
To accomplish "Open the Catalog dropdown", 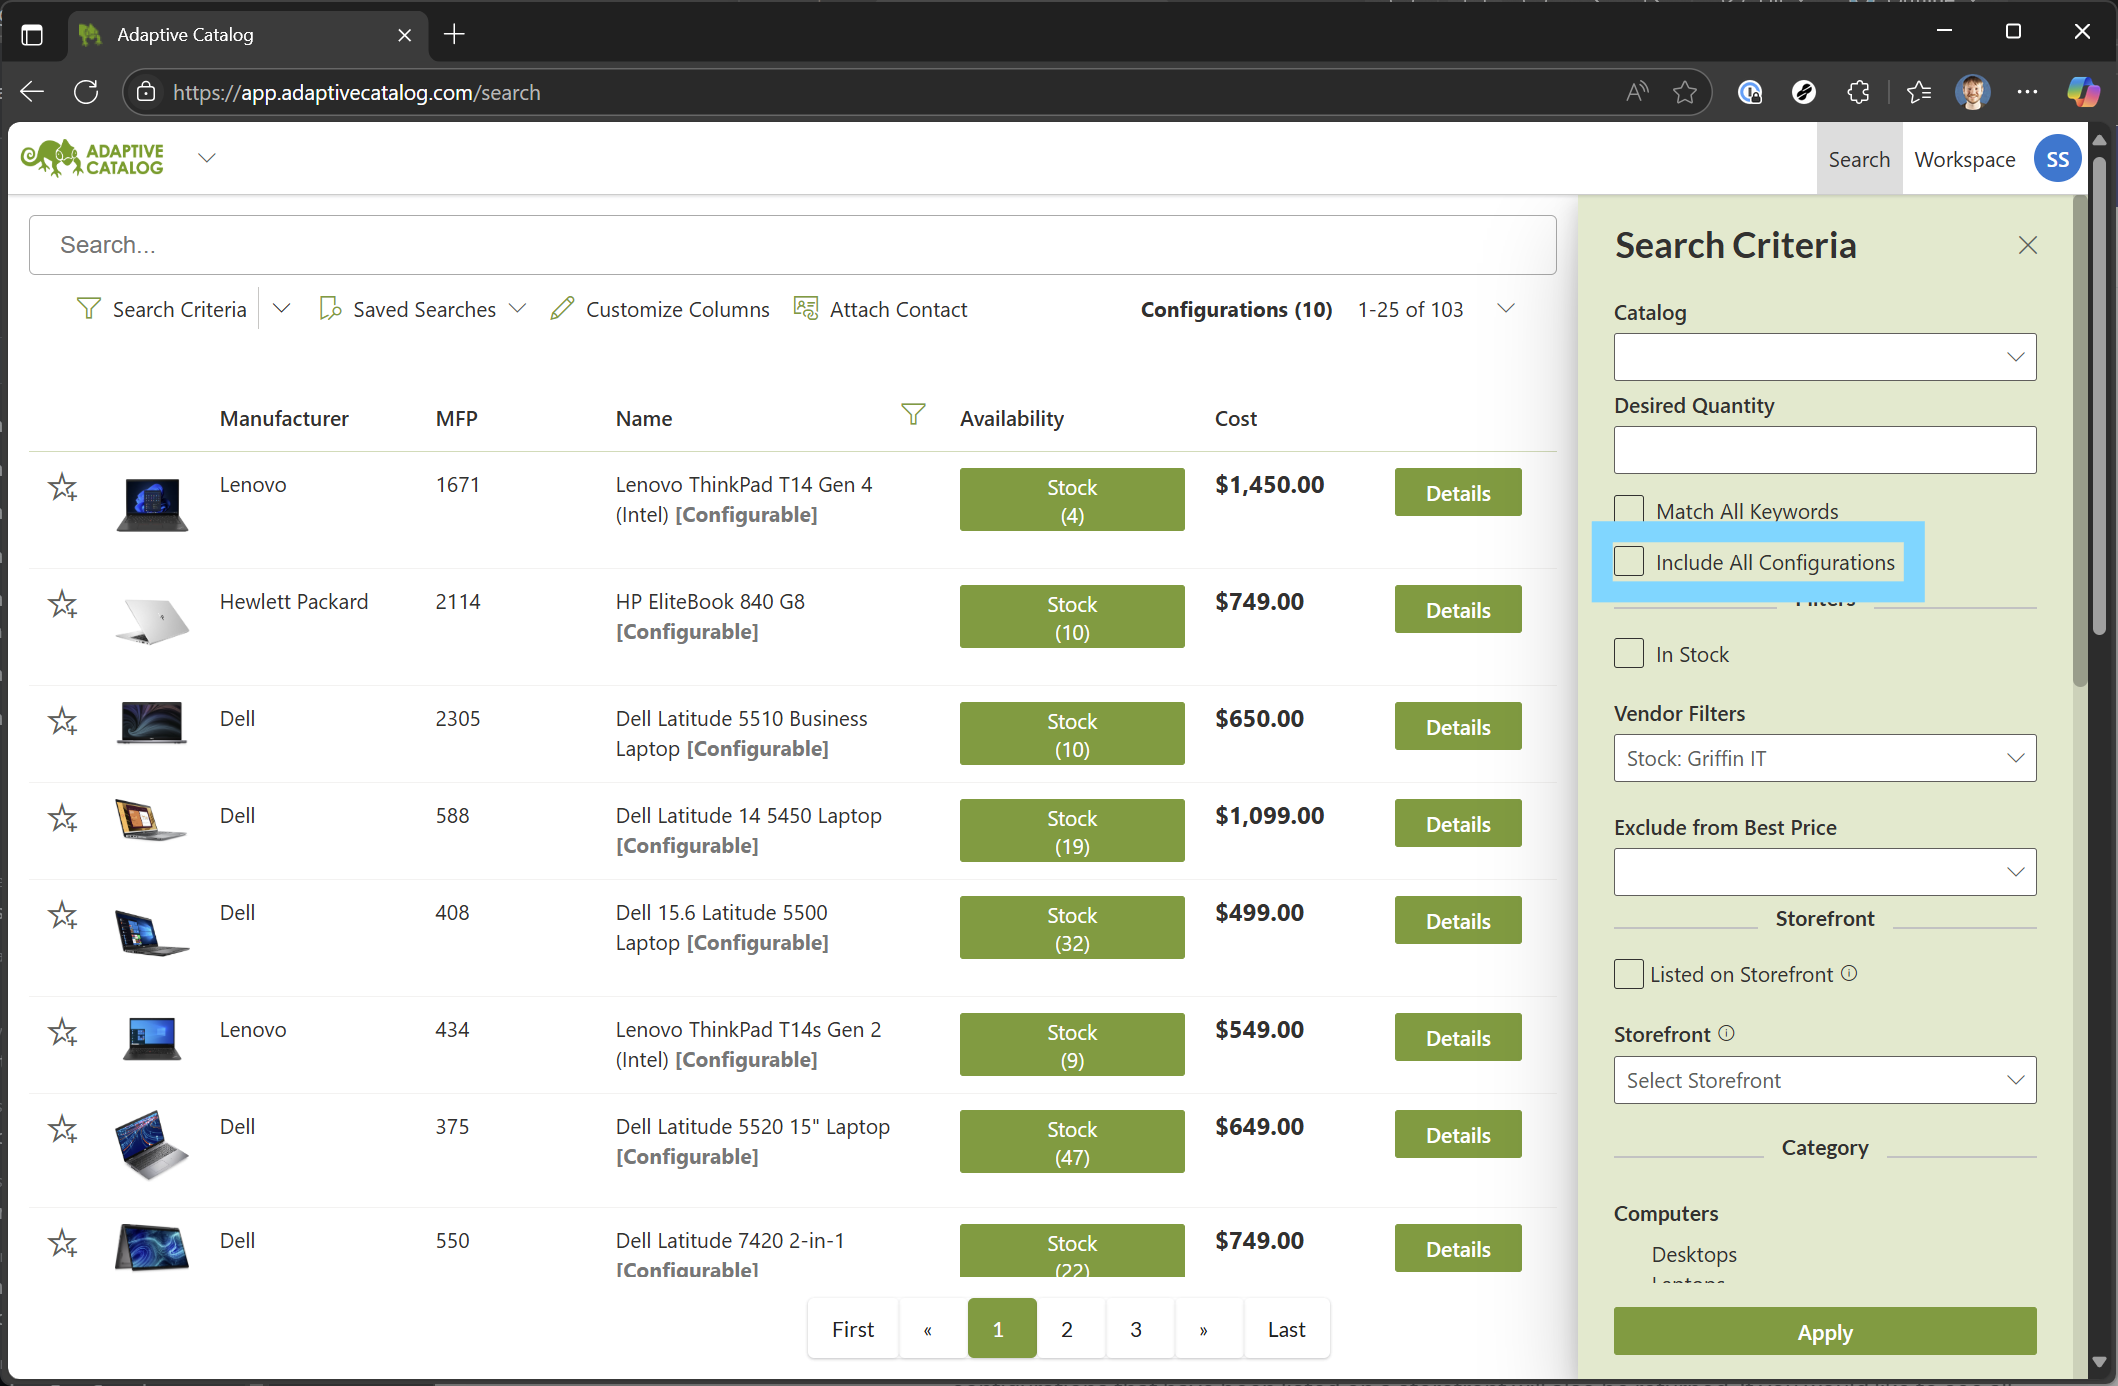I will (x=1825, y=357).
